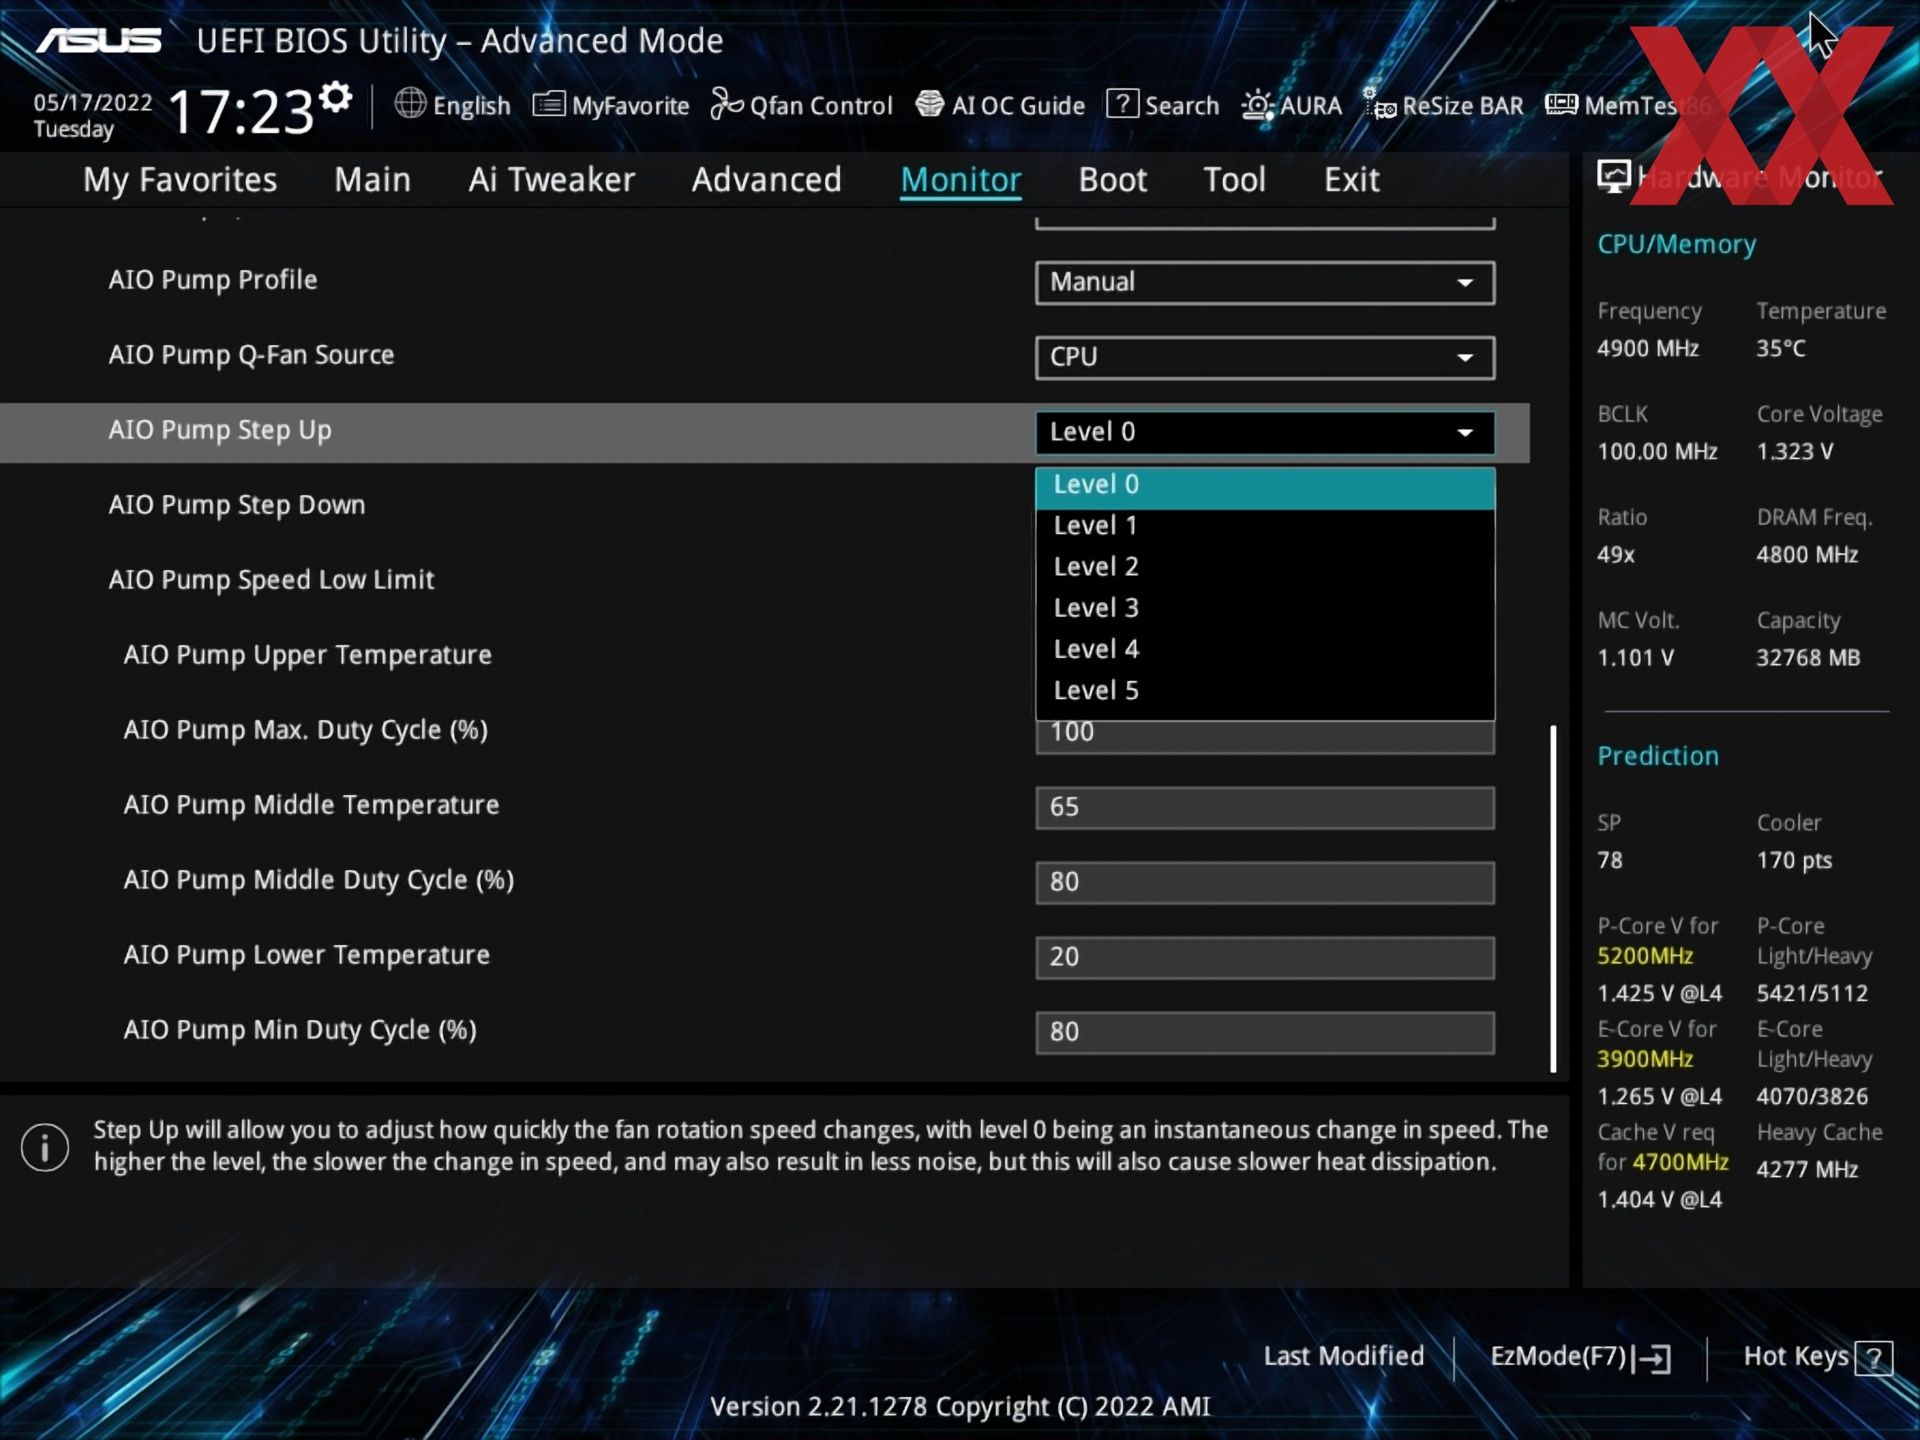Toggle the ReSize BAR icon
The width and height of the screenshot is (1920, 1440).
(1380, 103)
